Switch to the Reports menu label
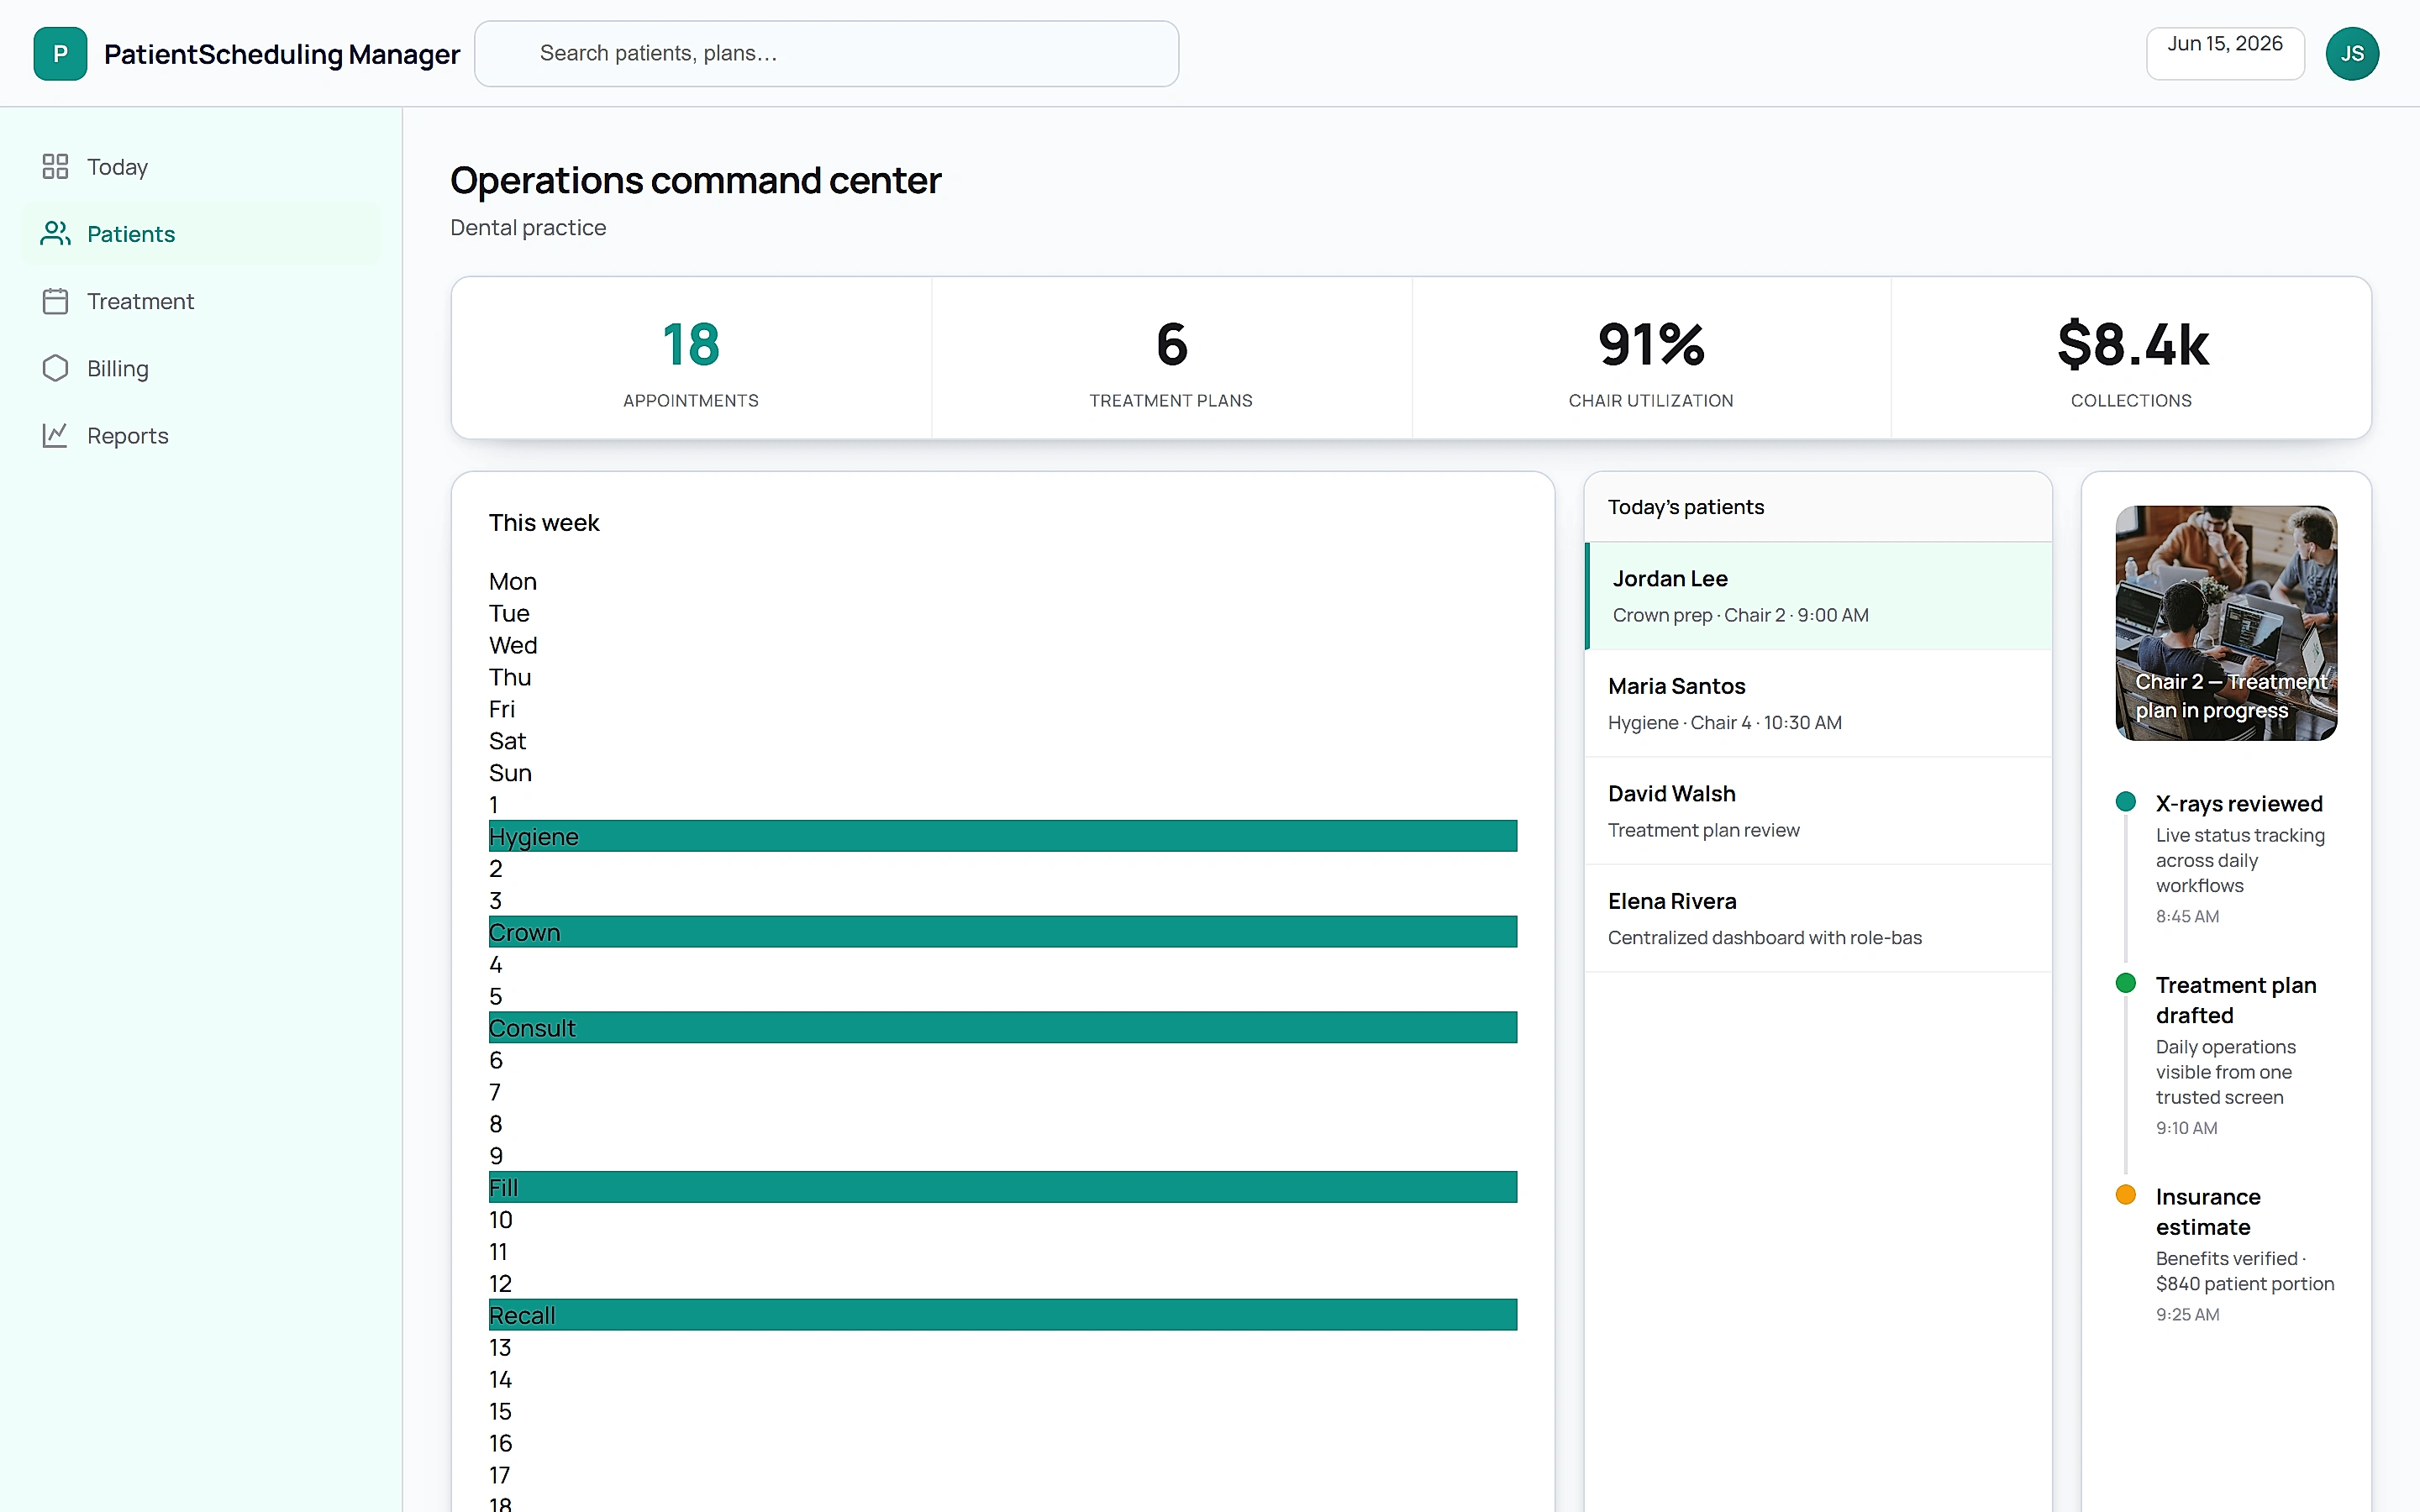 (128, 436)
